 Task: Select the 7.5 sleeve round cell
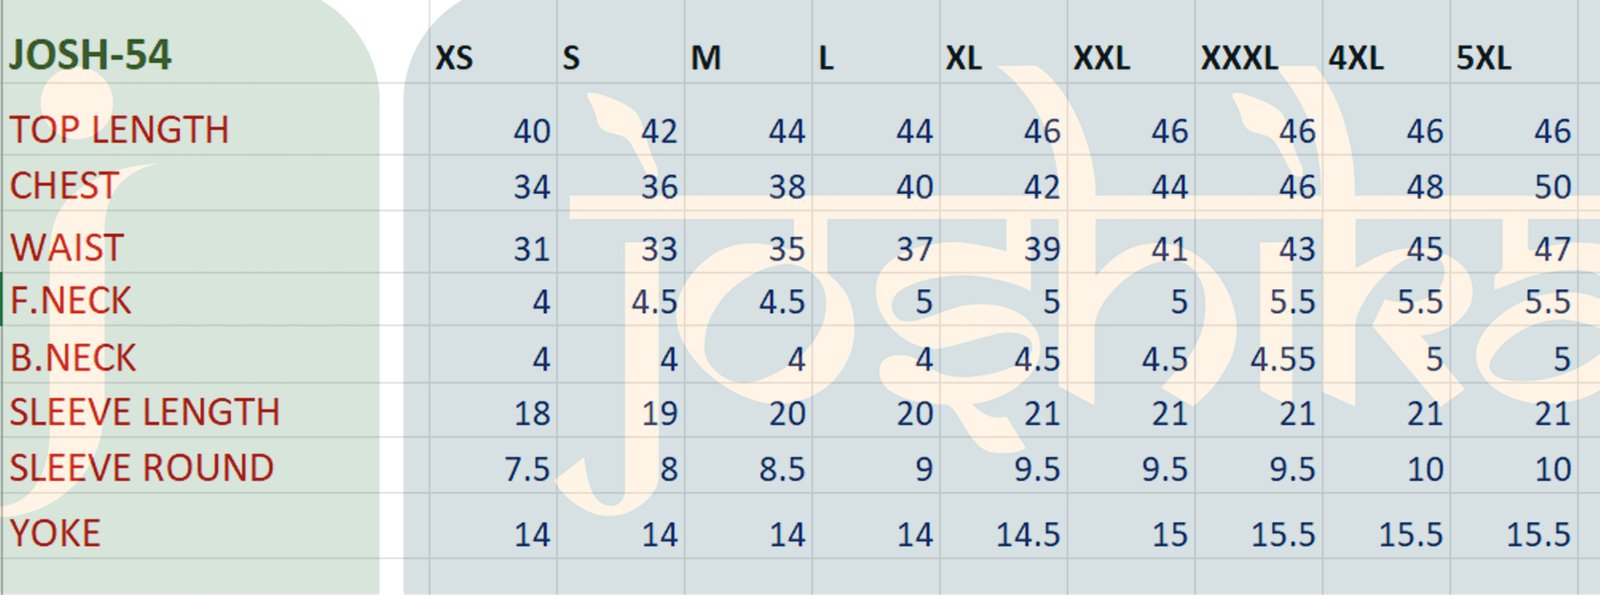(527, 468)
